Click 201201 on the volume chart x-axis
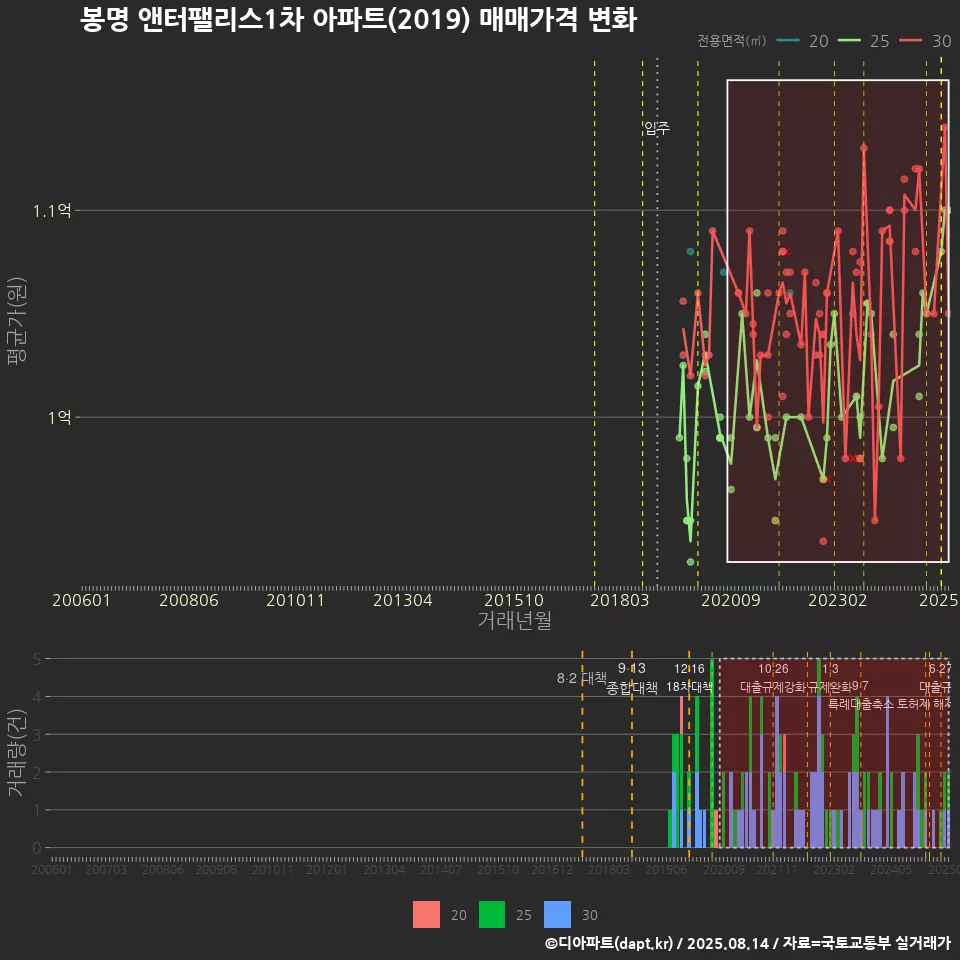 point(327,869)
